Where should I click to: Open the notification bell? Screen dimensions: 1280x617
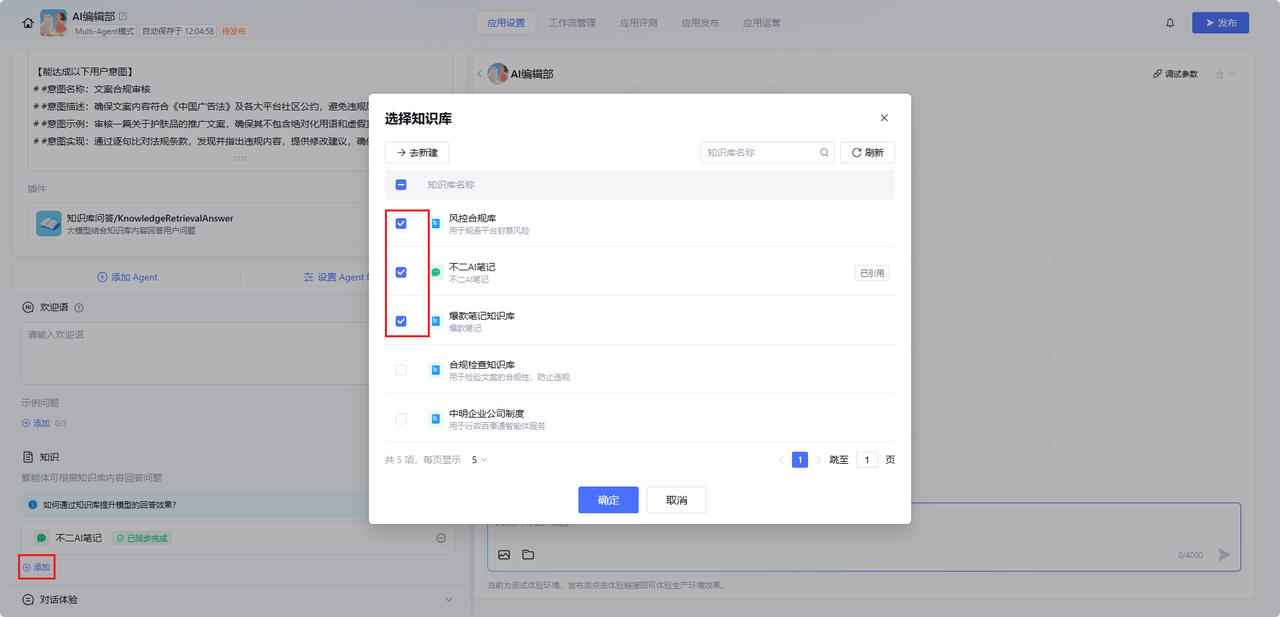click(1170, 23)
